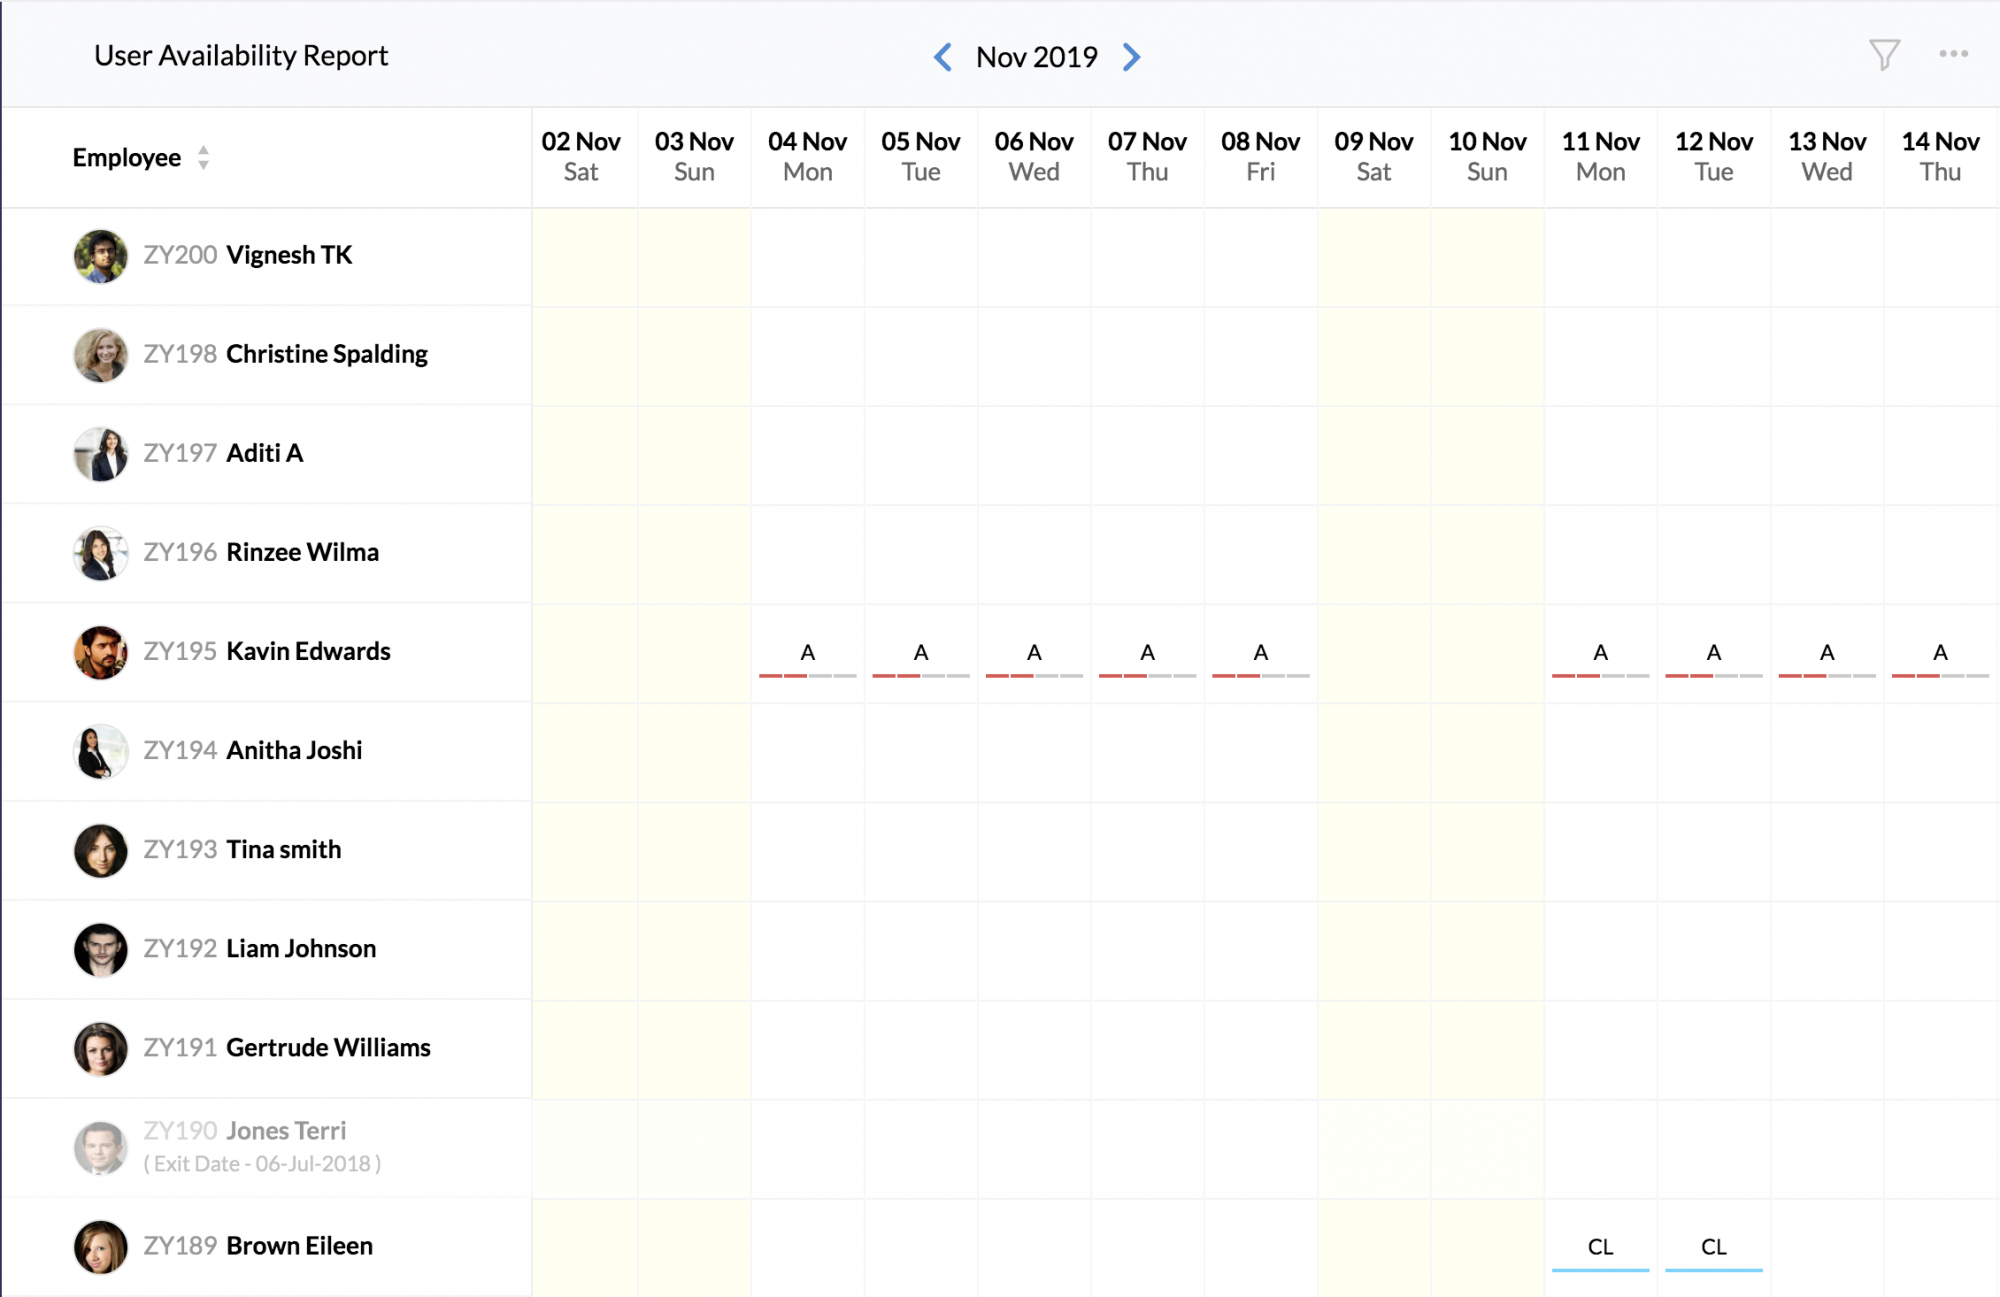Open Brown Eileen's CL leave on 12 Nov
Screen dimensions: 2000x1297
tap(1713, 1248)
